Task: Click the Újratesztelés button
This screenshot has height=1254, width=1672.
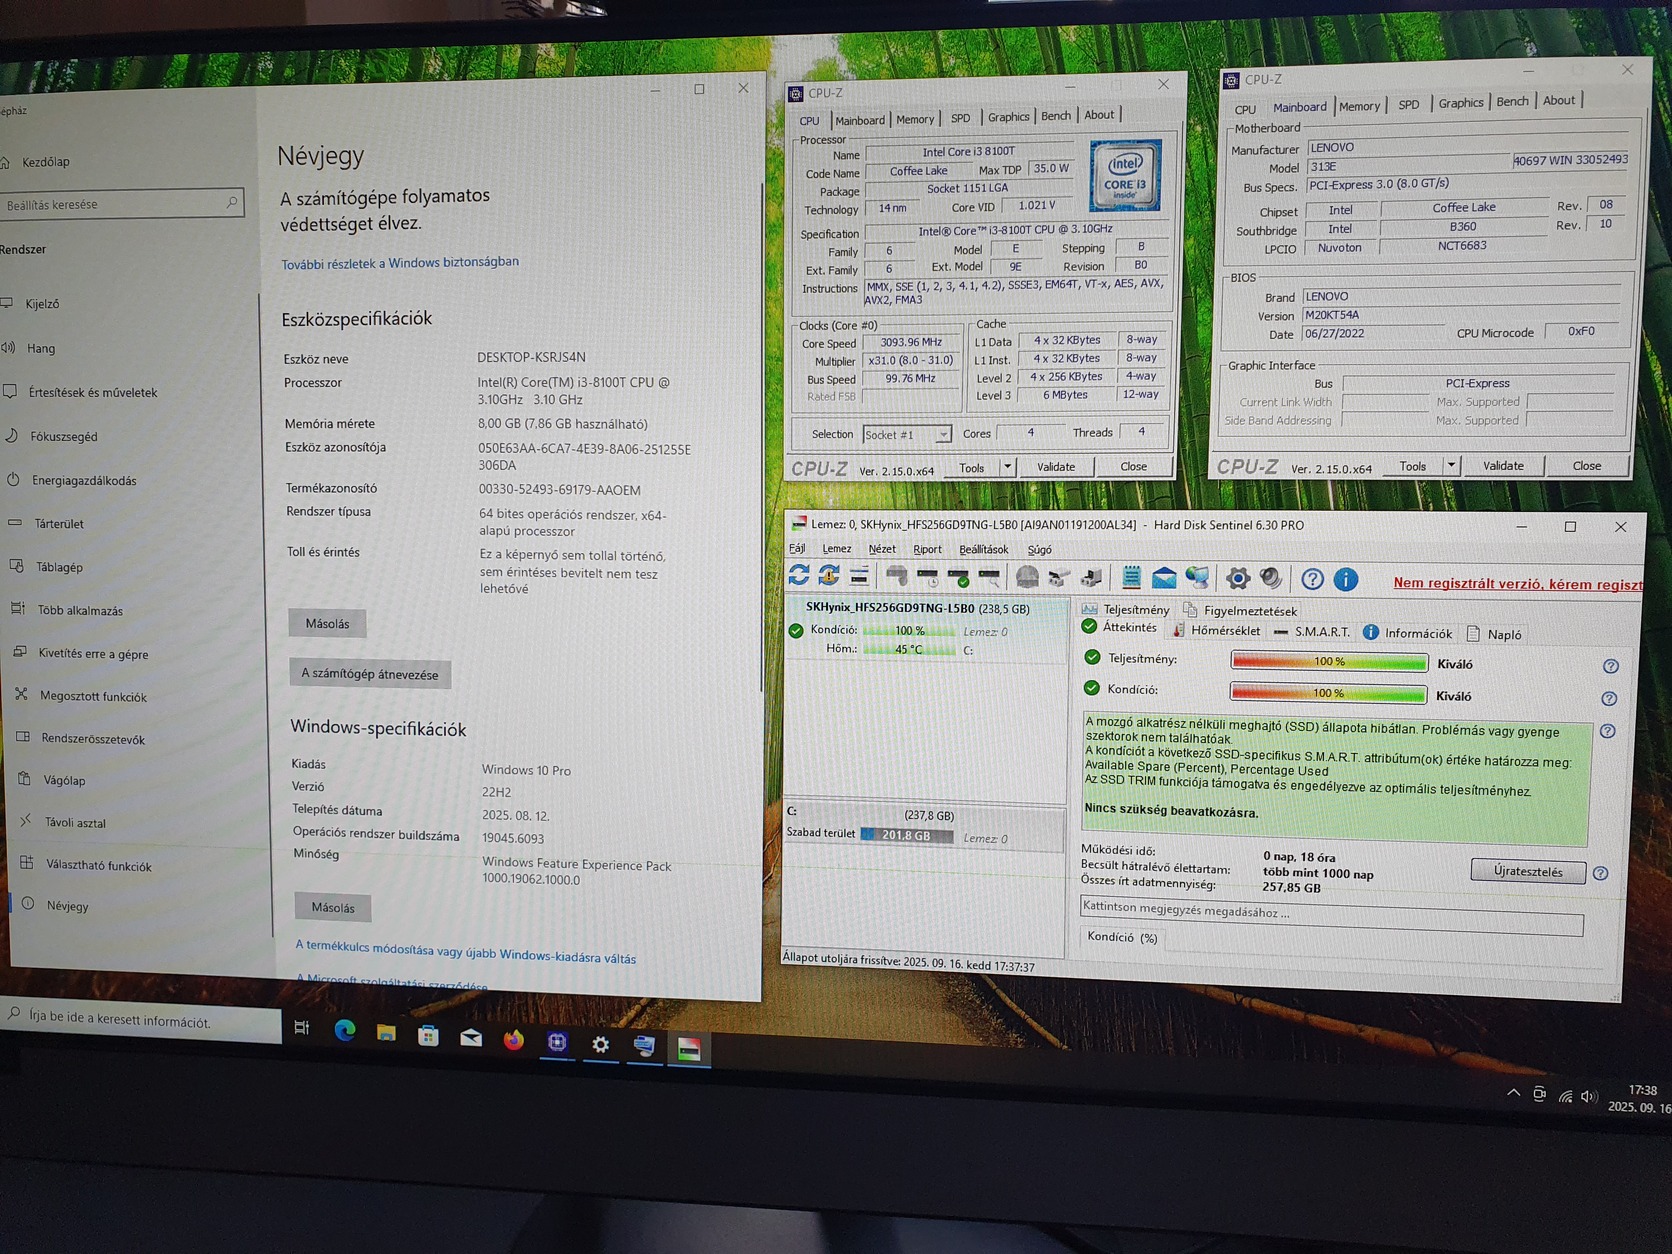Action: click(x=1528, y=871)
